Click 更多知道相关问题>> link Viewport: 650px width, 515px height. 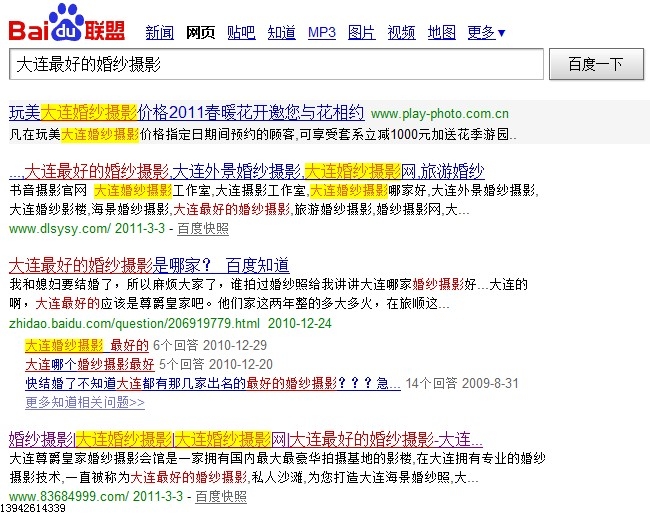[x=85, y=402]
